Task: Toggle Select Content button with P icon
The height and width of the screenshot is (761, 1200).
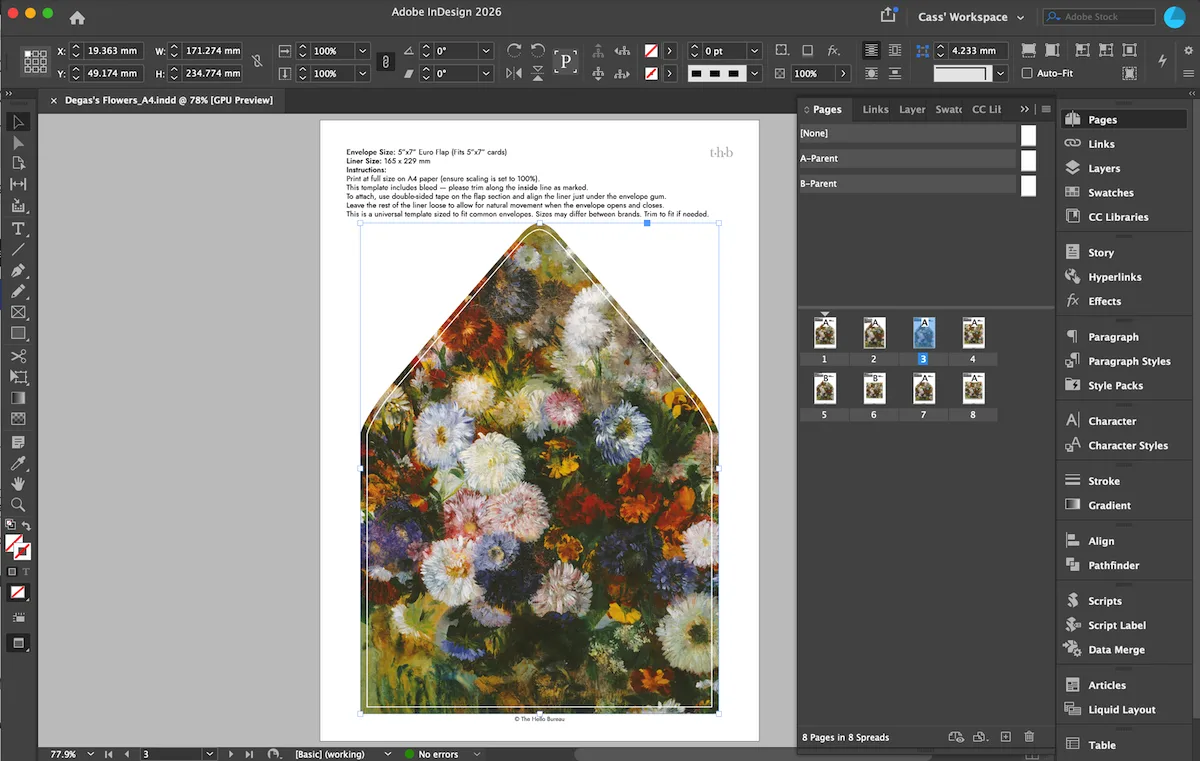Action: (x=566, y=62)
